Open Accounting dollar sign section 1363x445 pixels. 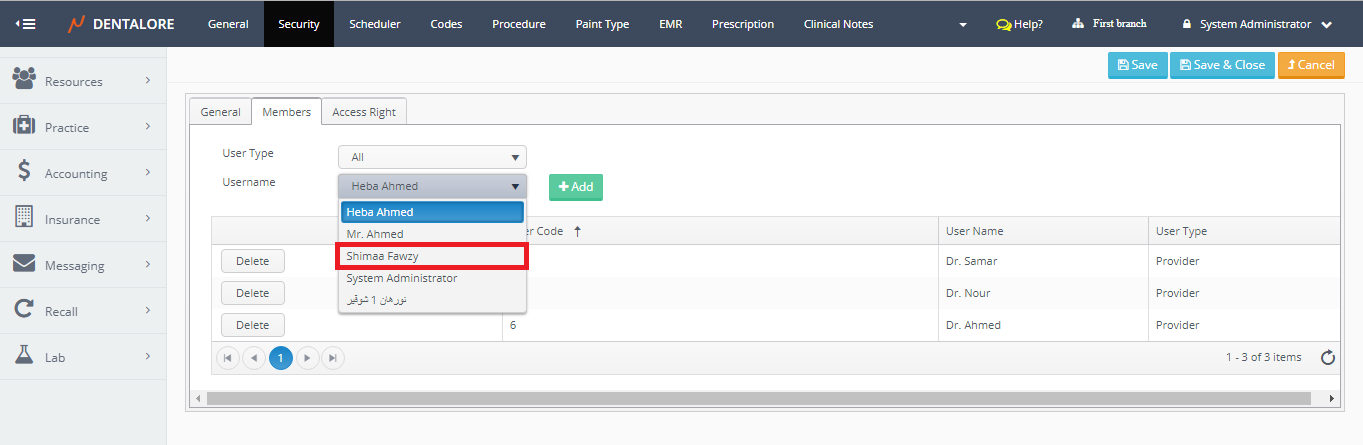pyautogui.click(x=82, y=173)
